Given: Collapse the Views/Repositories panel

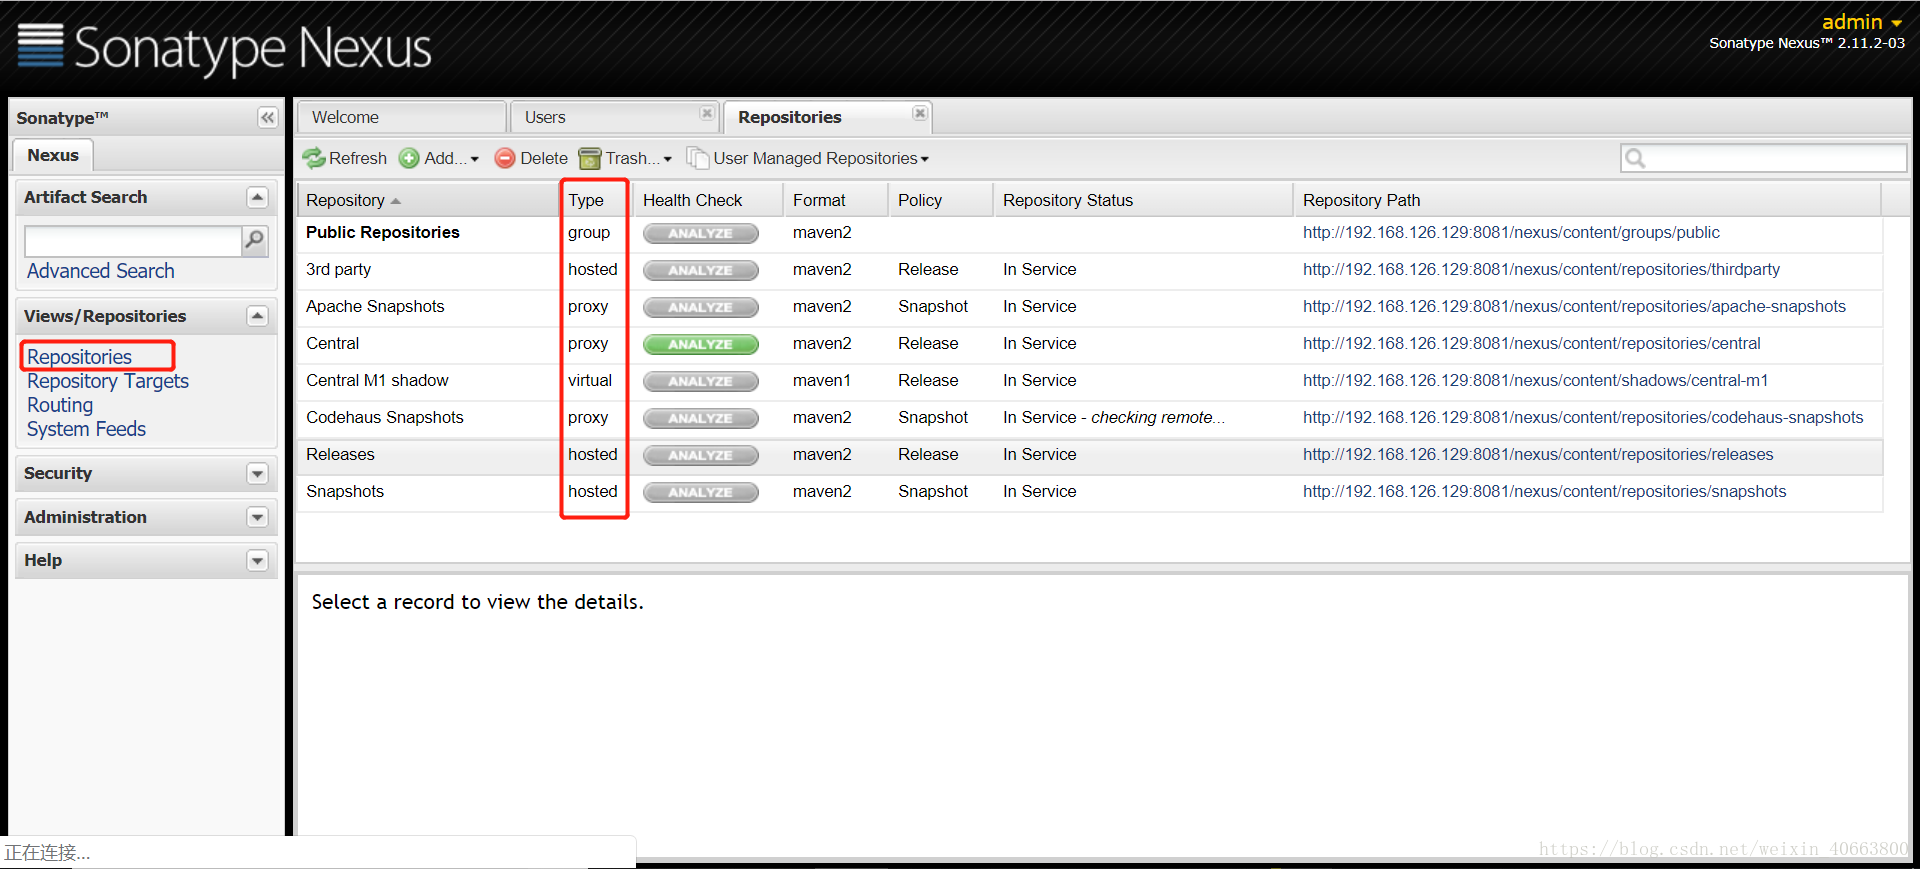Looking at the screenshot, I should (x=257, y=316).
